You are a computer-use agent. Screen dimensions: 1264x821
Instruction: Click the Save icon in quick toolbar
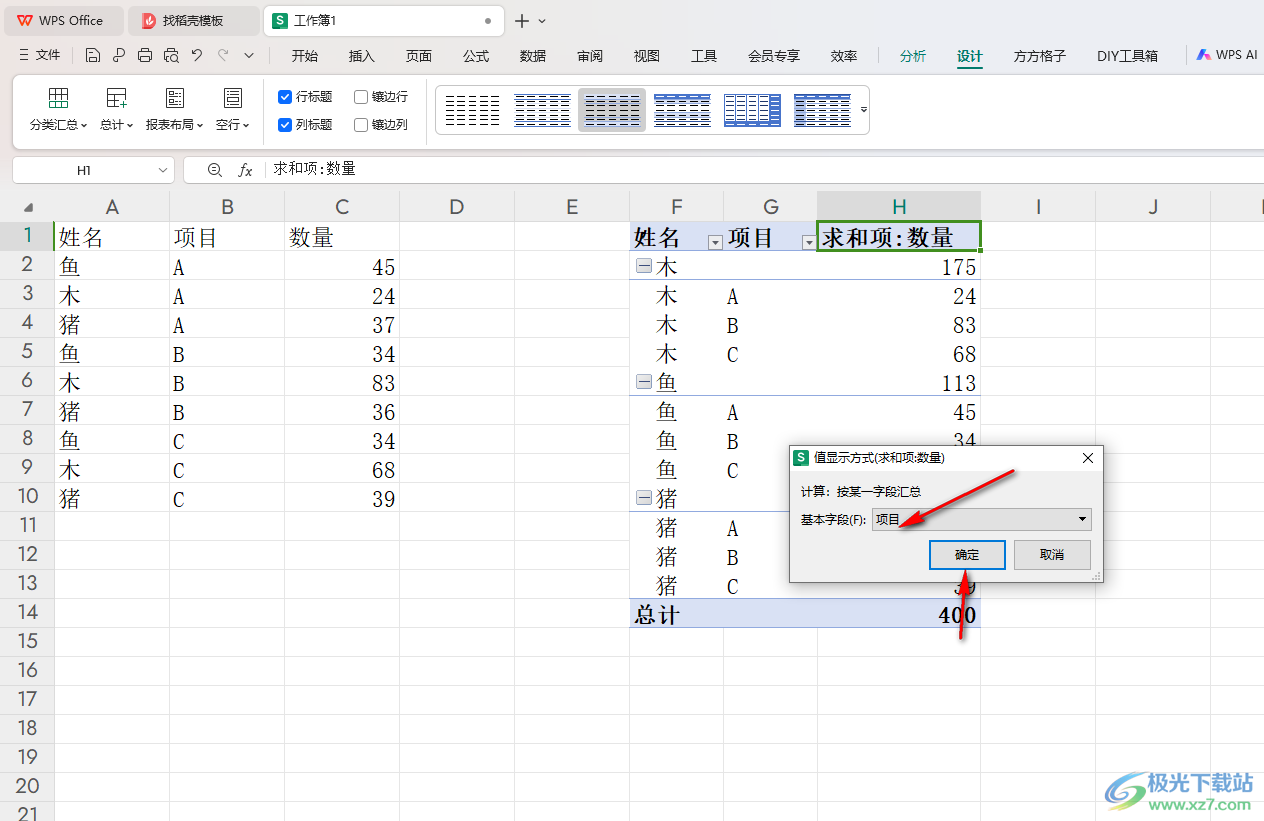(x=93, y=55)
